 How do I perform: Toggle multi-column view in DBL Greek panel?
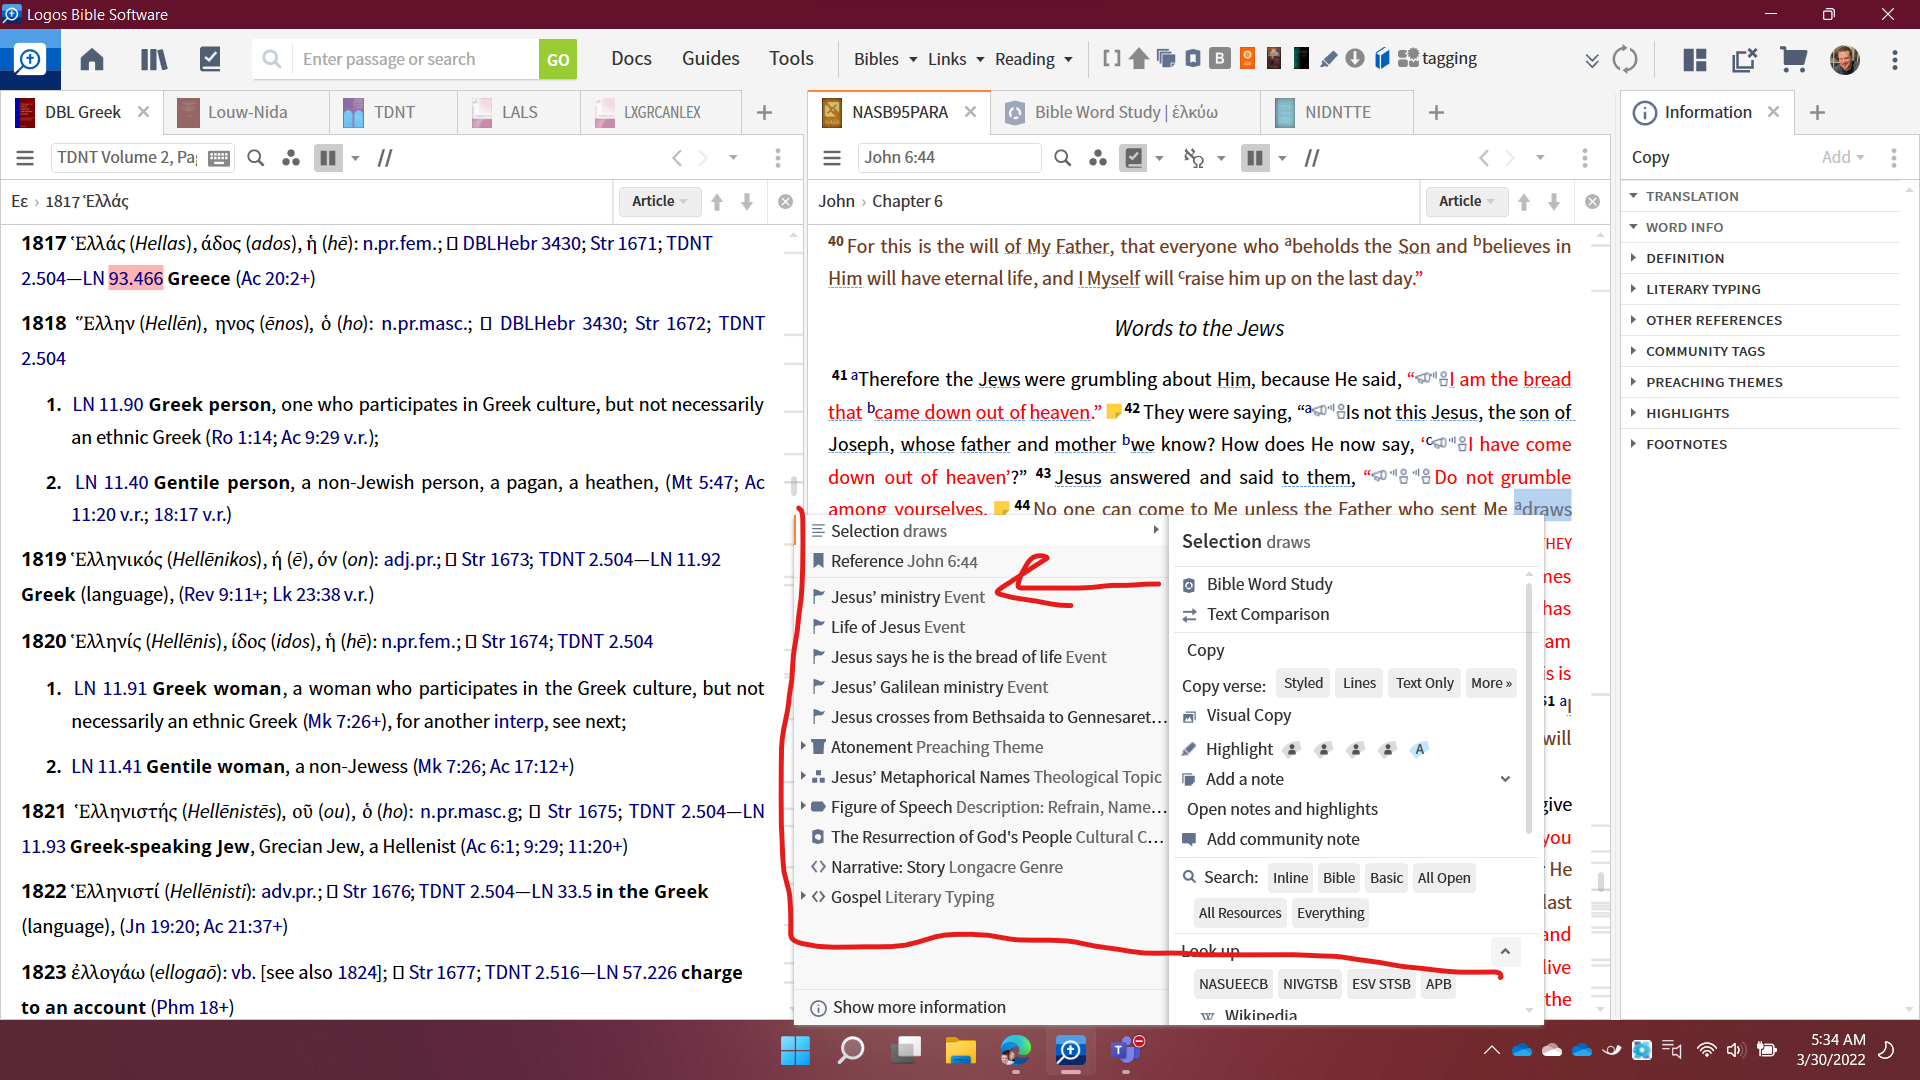(328, 157)
